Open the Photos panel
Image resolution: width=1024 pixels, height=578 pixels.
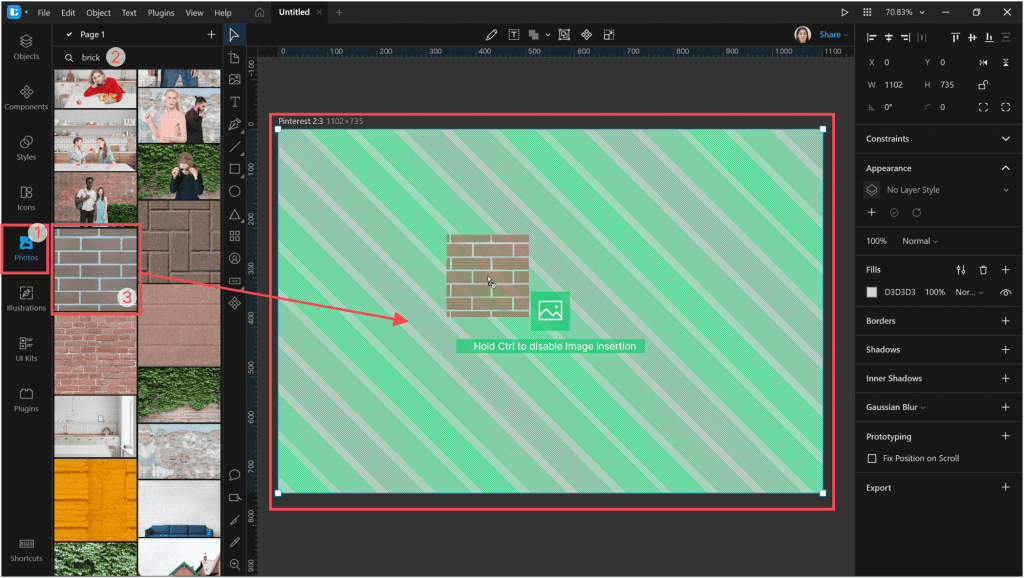[x=26, y=248]
